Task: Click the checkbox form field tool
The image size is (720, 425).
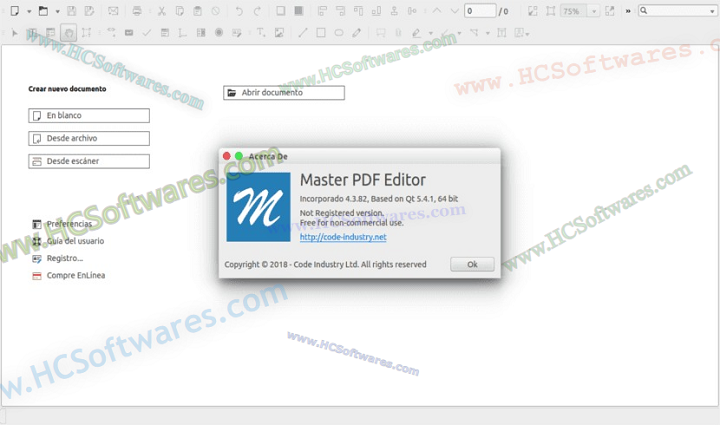Action: click(147, 32)
